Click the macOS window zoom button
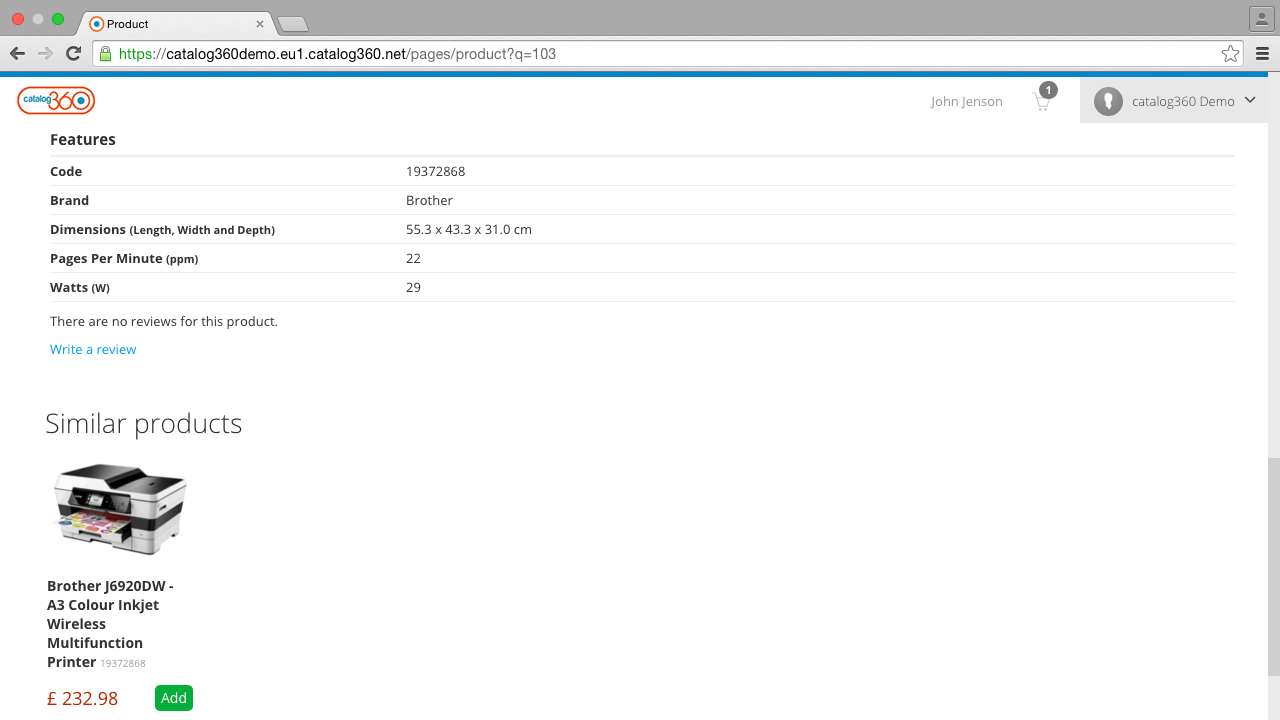Image resolution: width=1280 pixels, height=720 pixels. 58,19
